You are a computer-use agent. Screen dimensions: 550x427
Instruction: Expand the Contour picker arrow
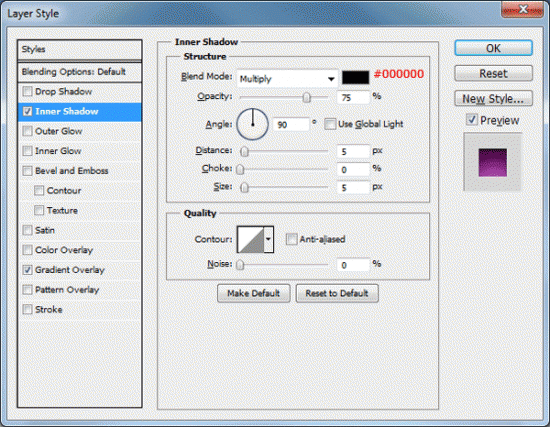pos(268,239)
